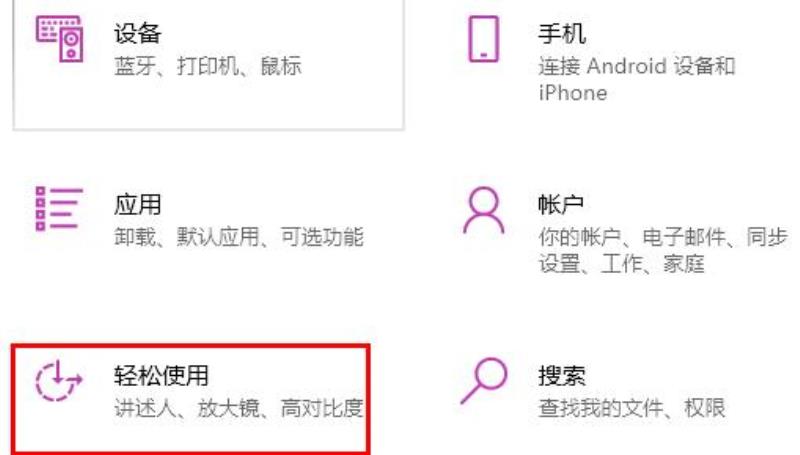Open the 设备 settings title
Screen dimensions: 800x455
coord(137,34)
